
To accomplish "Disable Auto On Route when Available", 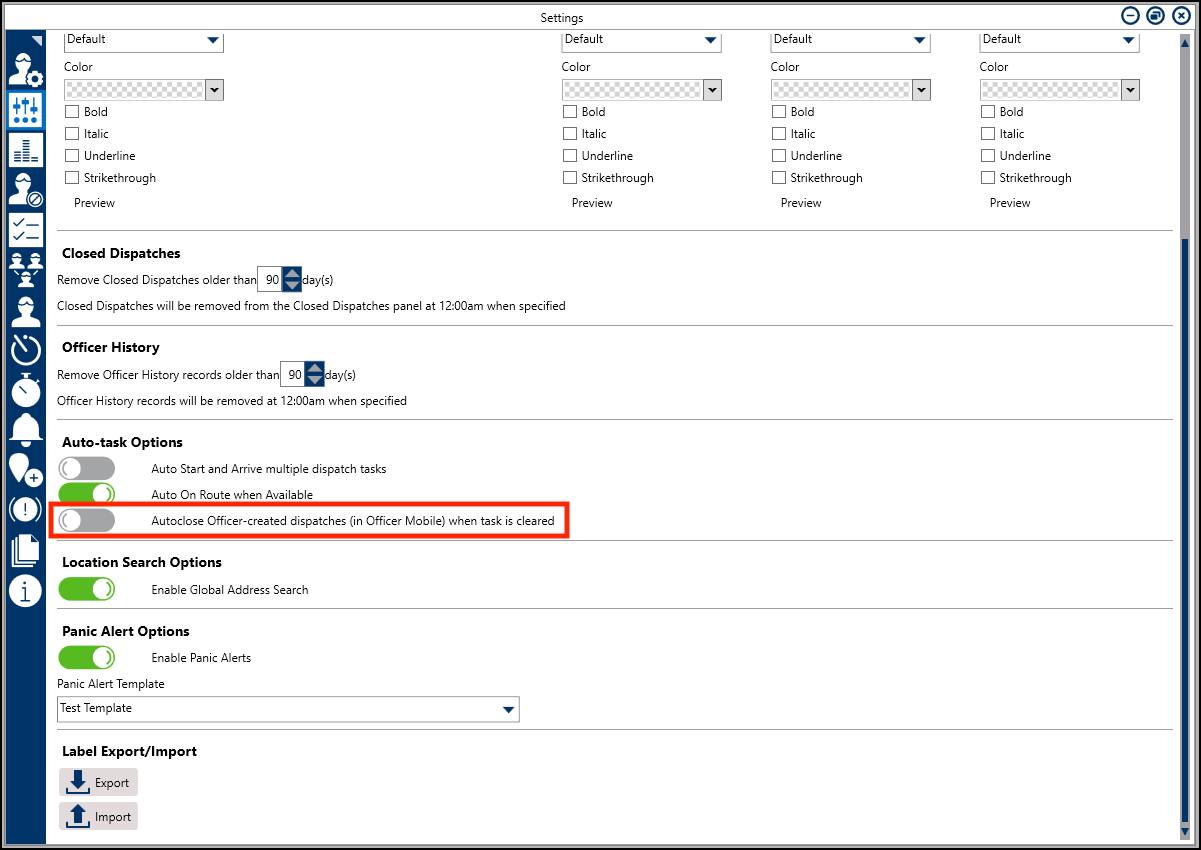I will pos(86,493).
